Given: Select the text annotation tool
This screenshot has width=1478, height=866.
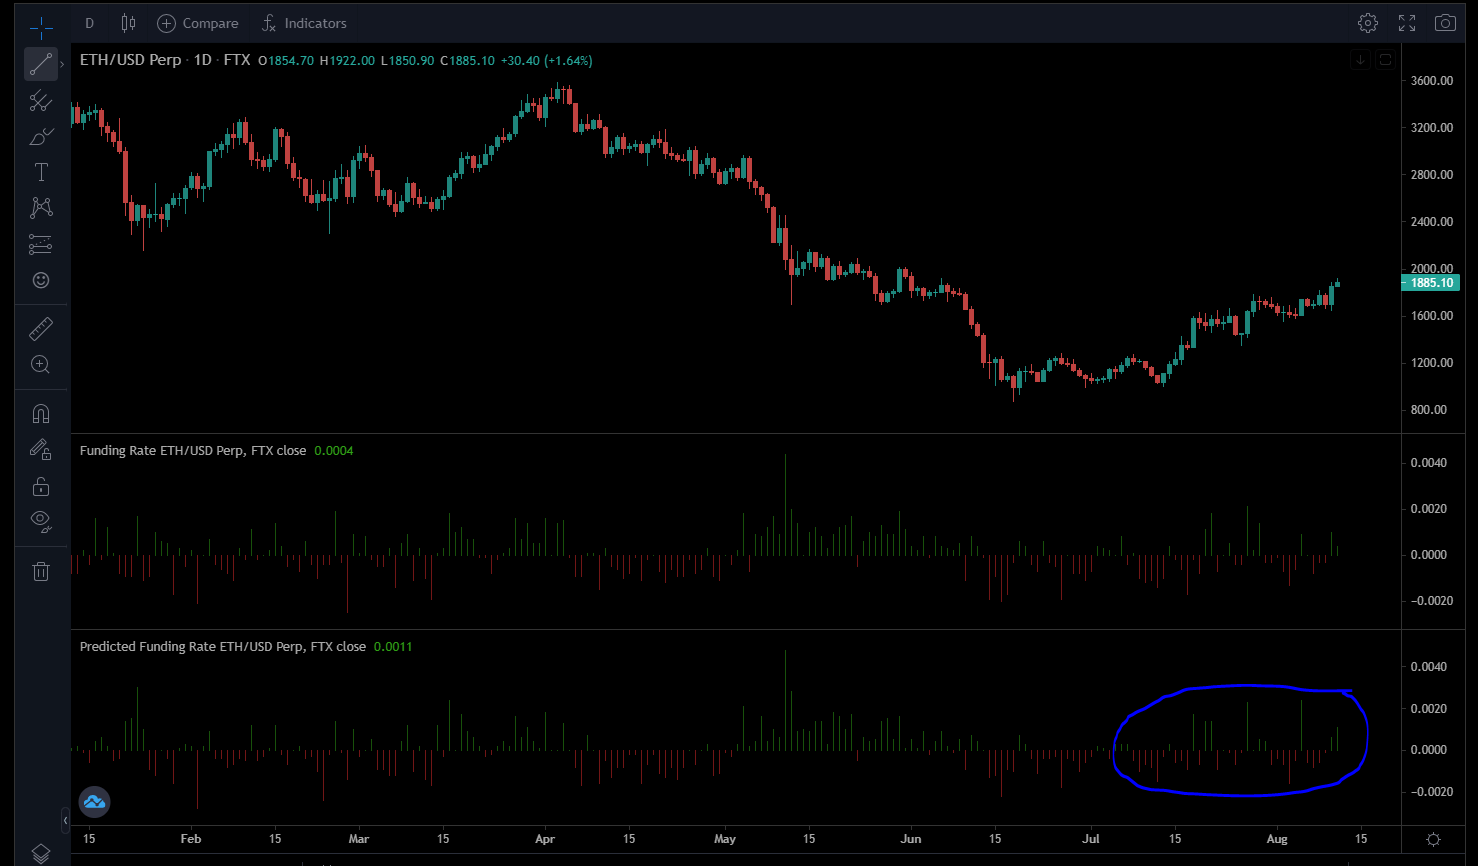Looking at the screenshot, I should coord(40,173).
